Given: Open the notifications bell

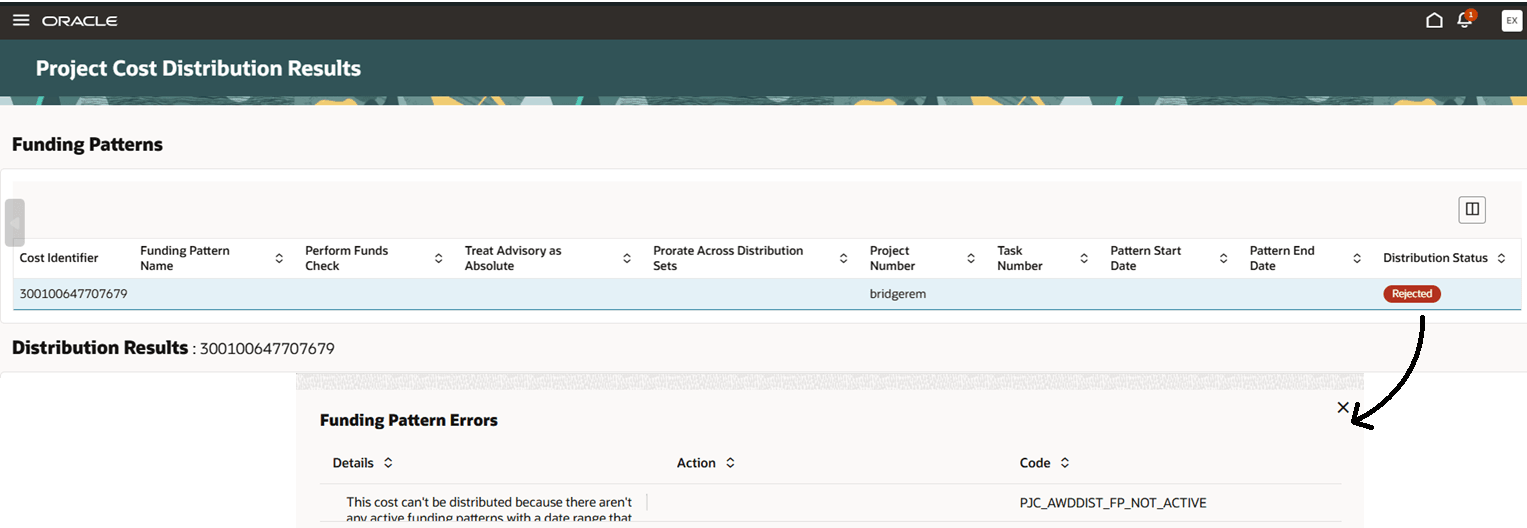Looking at the screenshot, I should pyautogui.click(x=1465, y=20).
